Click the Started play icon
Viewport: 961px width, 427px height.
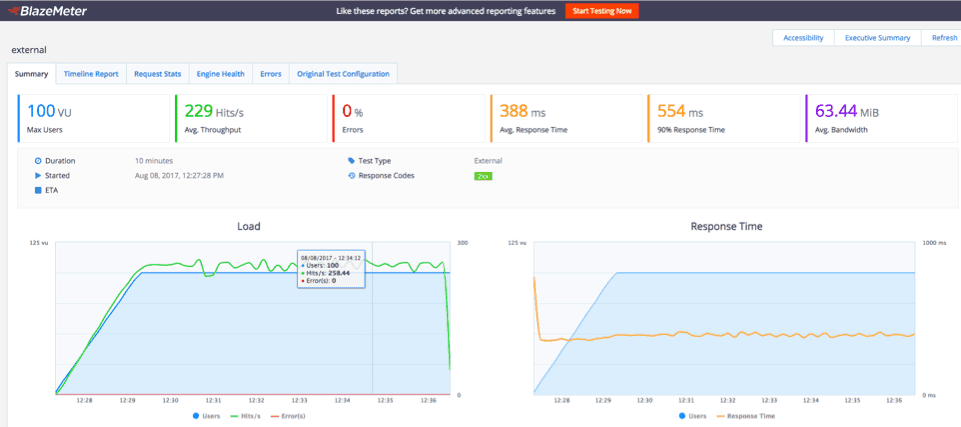pos(39,175)
